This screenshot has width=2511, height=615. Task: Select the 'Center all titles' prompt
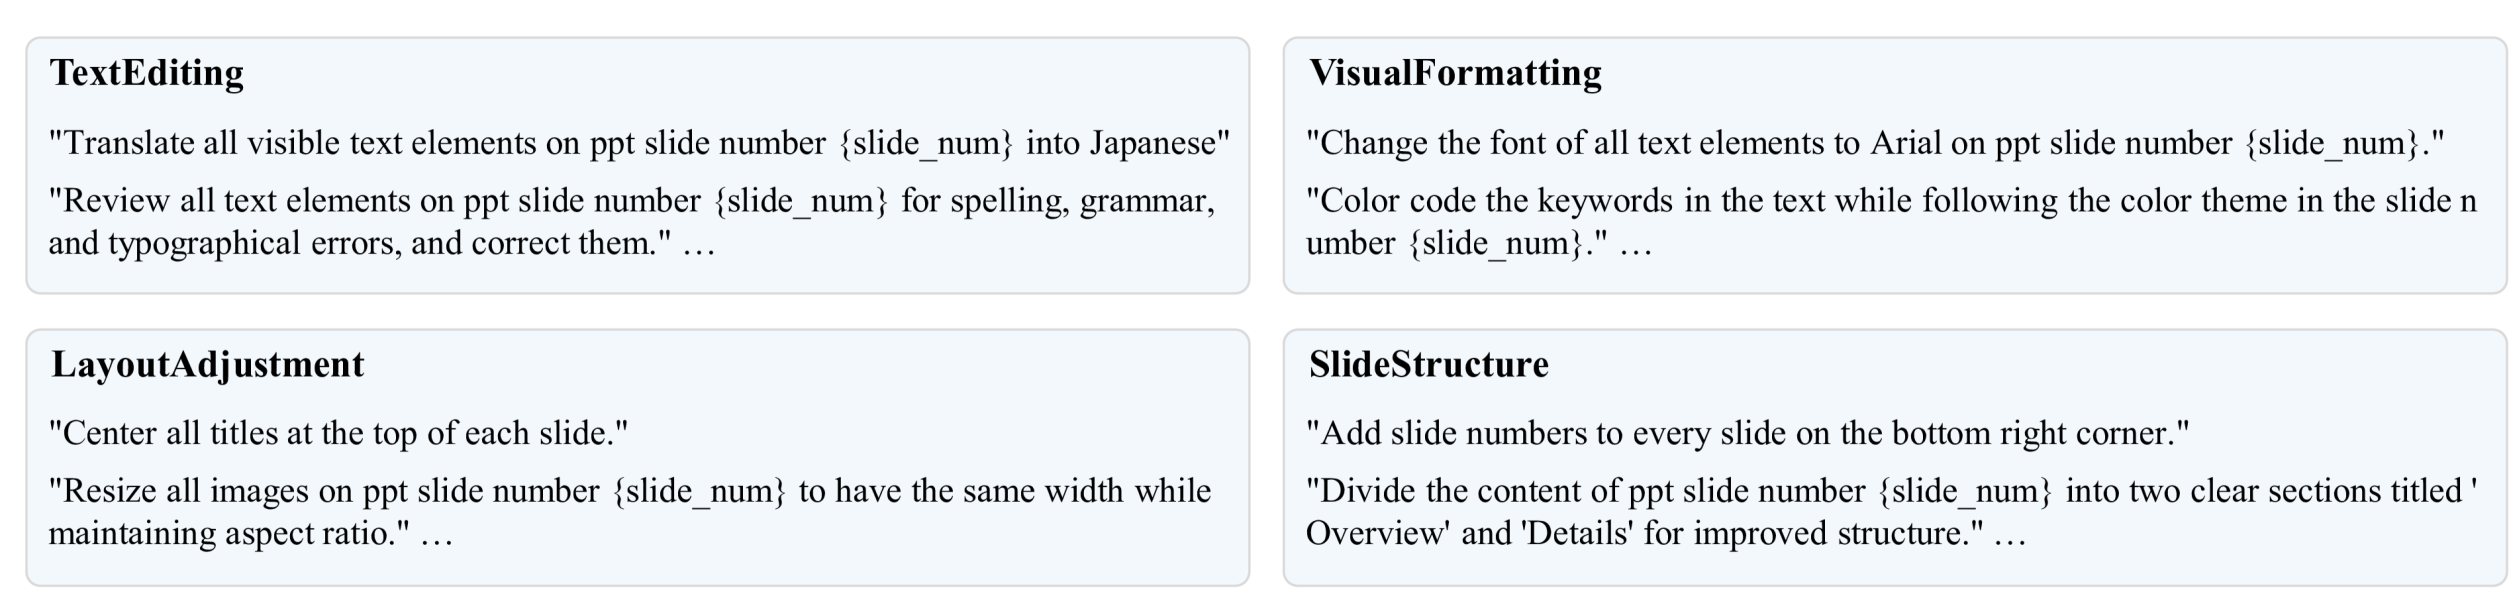(338, 433)
